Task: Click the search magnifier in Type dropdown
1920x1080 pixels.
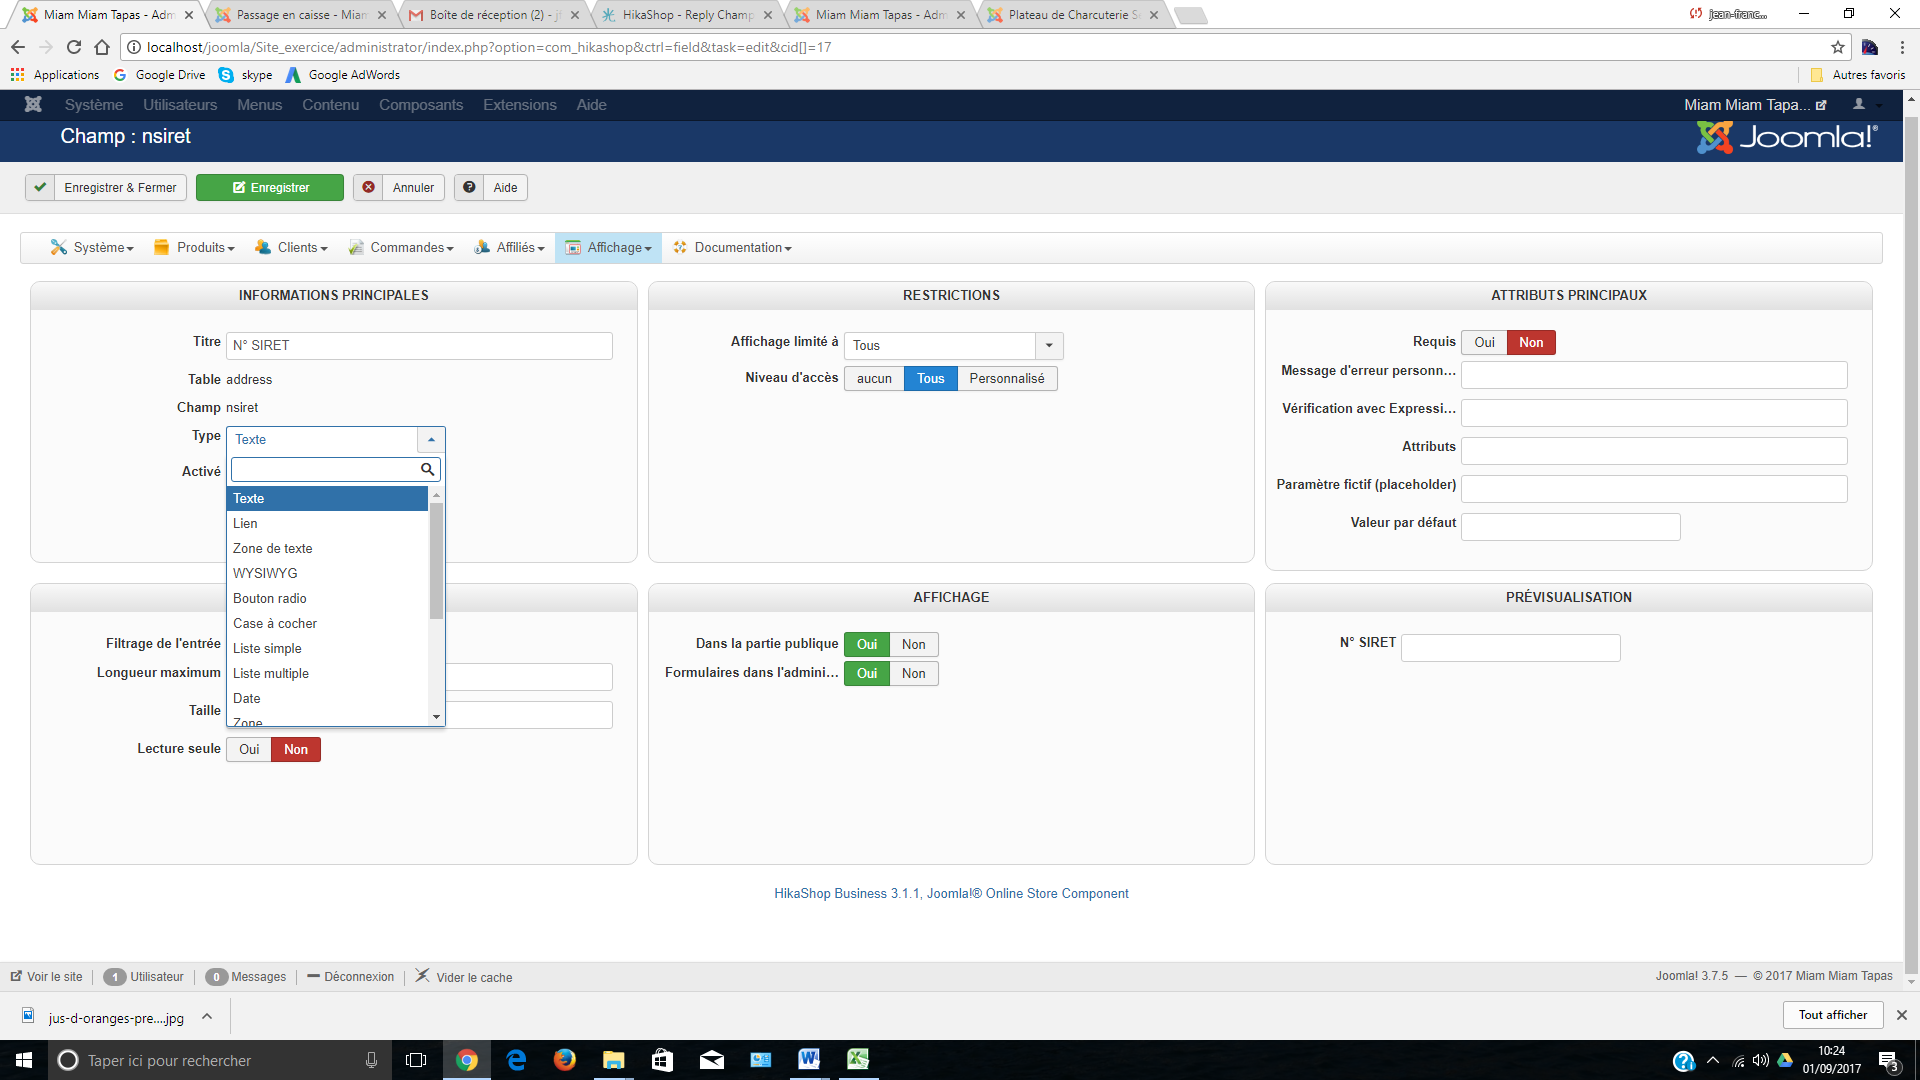Action: coord(427,469)
